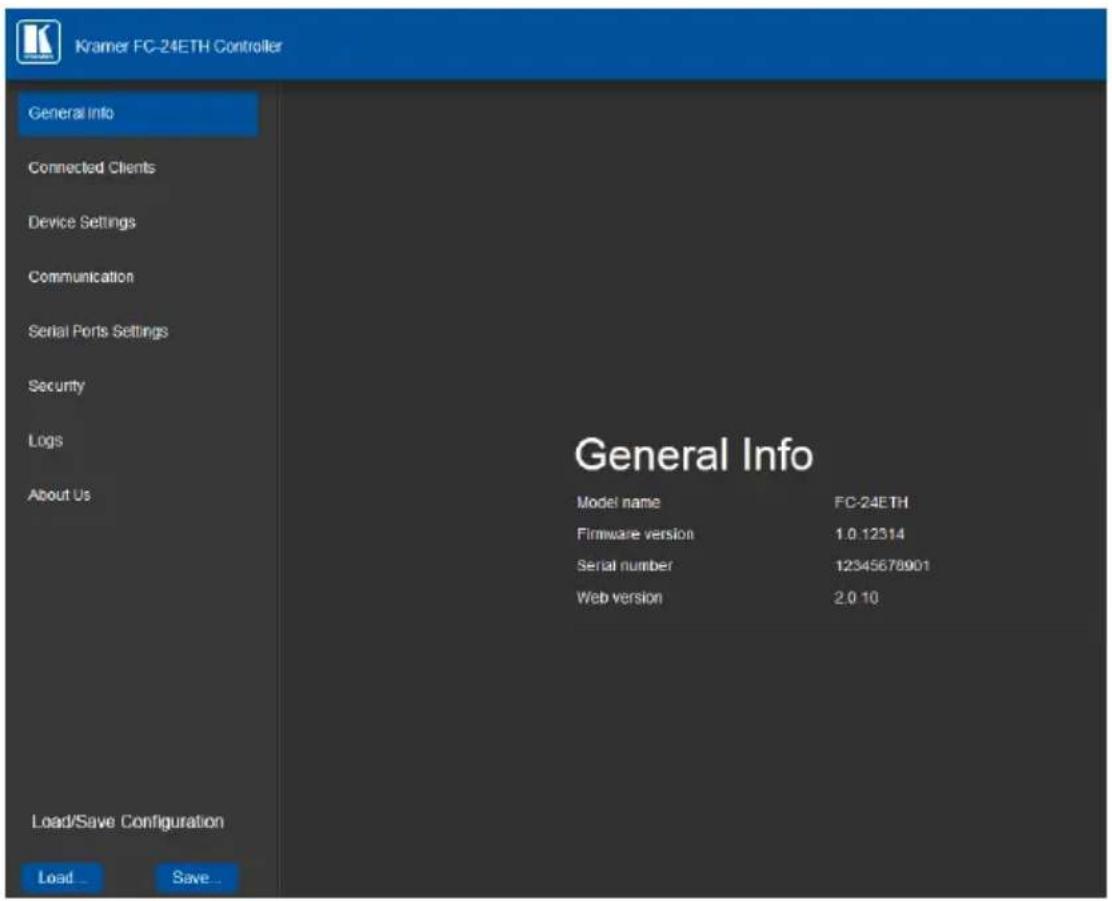This screenshot has height=901, width=1112.
Task: Click the Load/Save Configuration label
Action: click(128, 822)
